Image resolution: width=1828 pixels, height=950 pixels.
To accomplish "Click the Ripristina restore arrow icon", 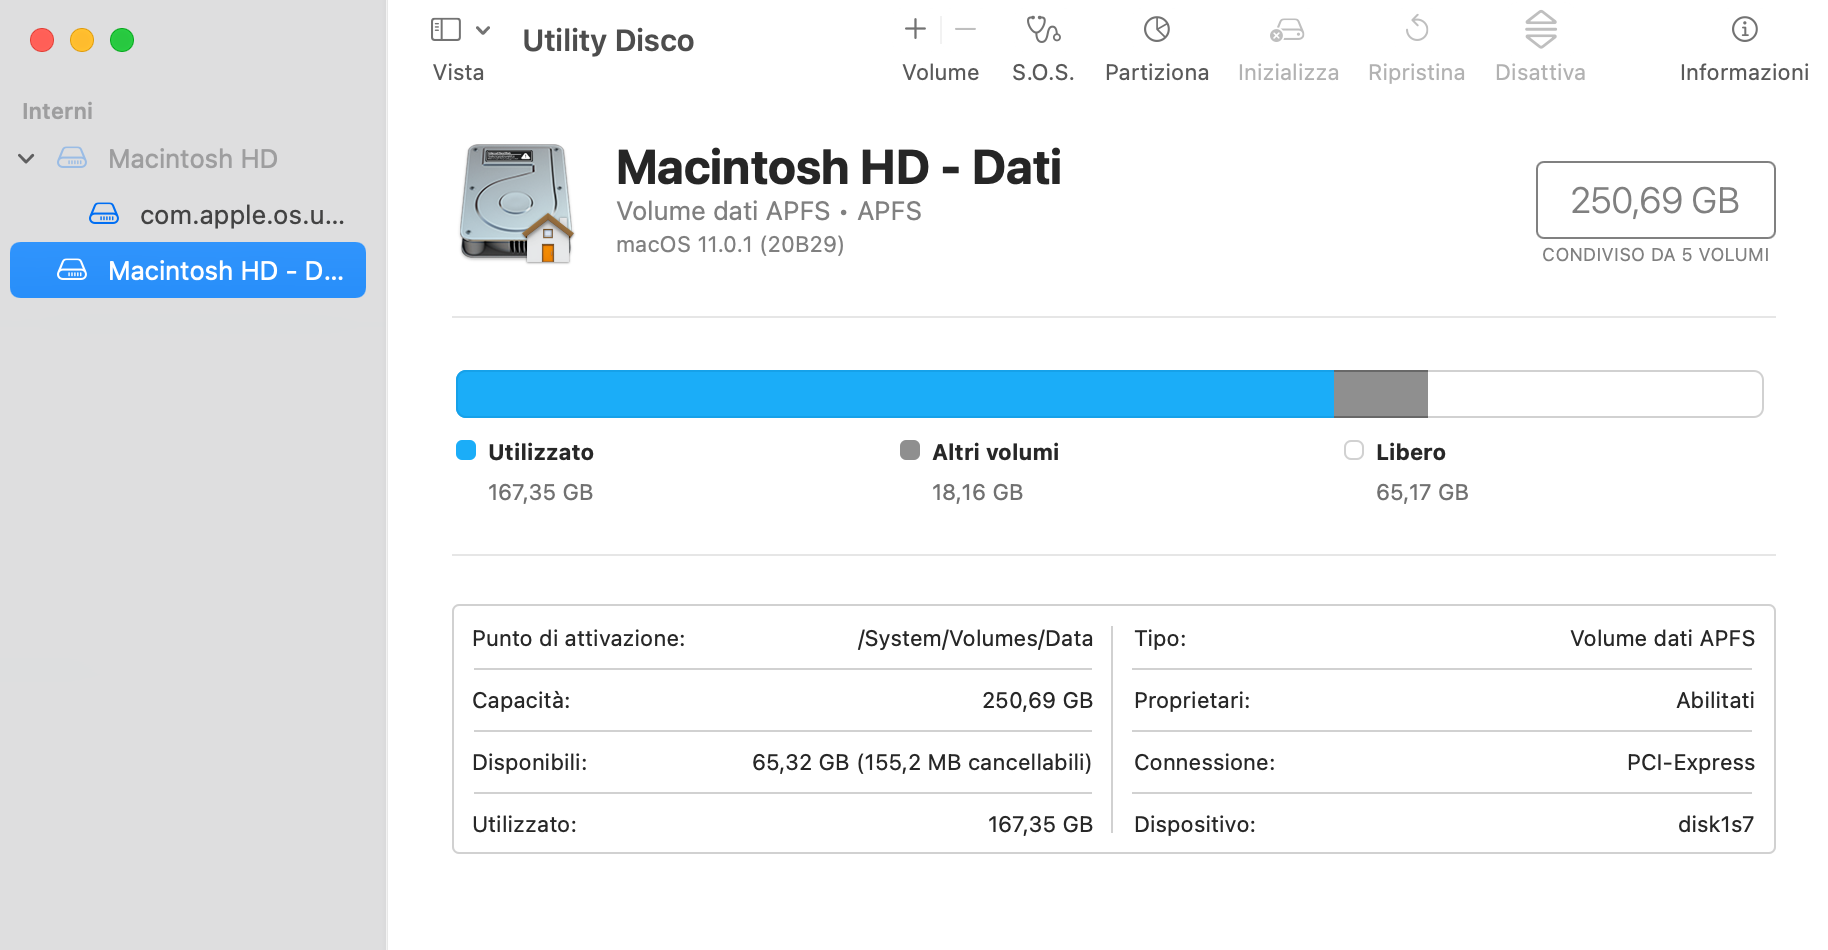I will (1417, 28).
